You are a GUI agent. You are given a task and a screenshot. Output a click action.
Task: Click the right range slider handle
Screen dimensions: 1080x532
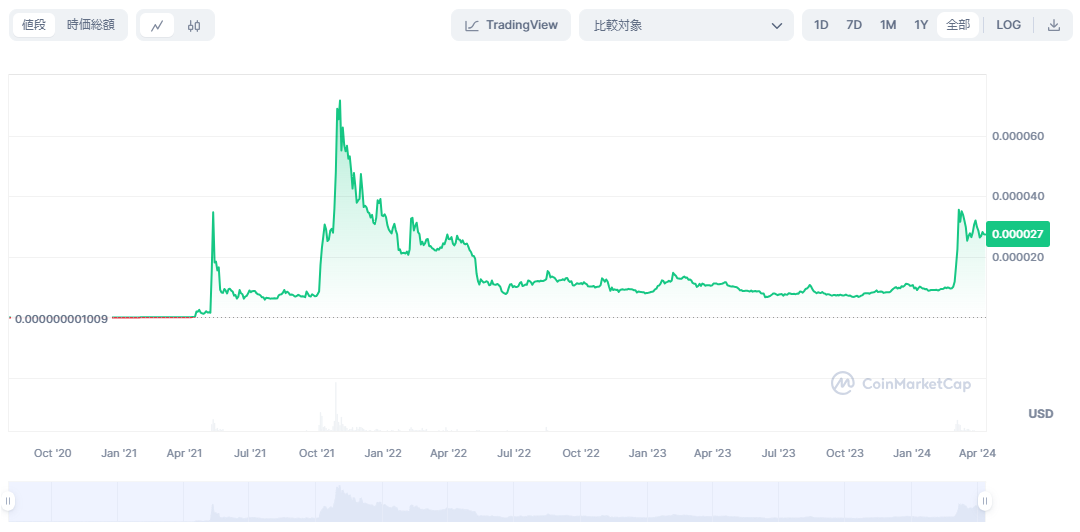coord(984,501)
